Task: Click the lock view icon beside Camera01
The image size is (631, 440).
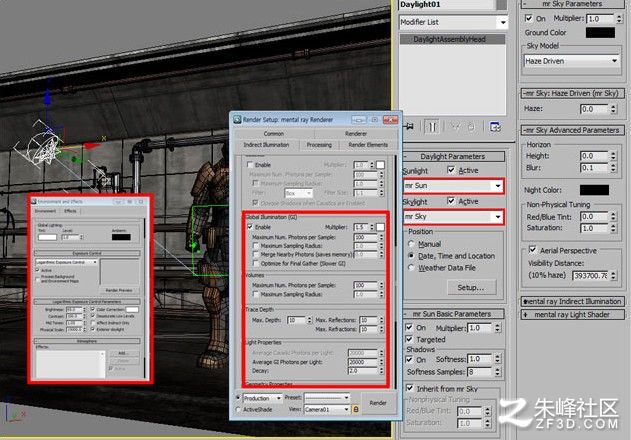Action: point(356,409)
